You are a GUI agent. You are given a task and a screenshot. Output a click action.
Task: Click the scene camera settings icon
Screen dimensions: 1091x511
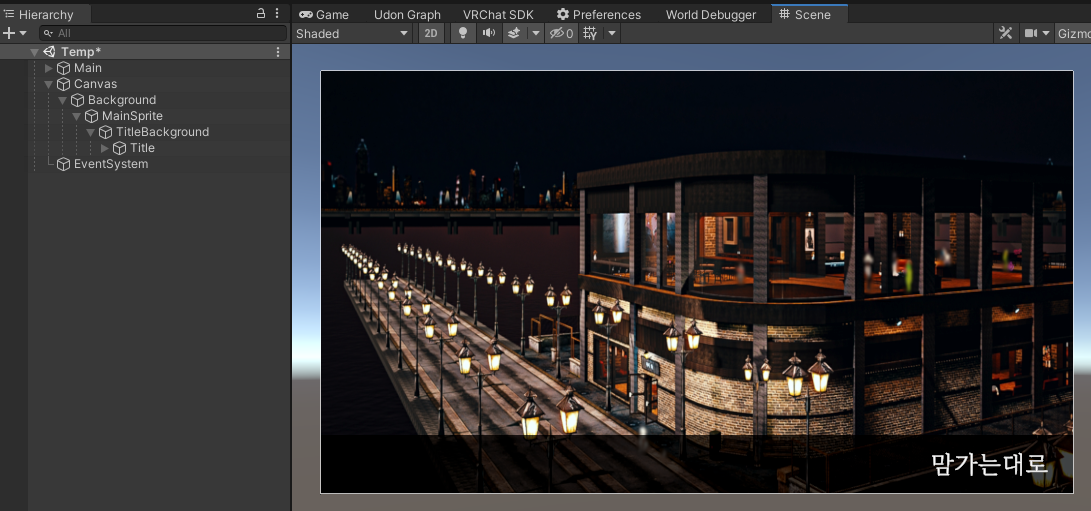1030,33
